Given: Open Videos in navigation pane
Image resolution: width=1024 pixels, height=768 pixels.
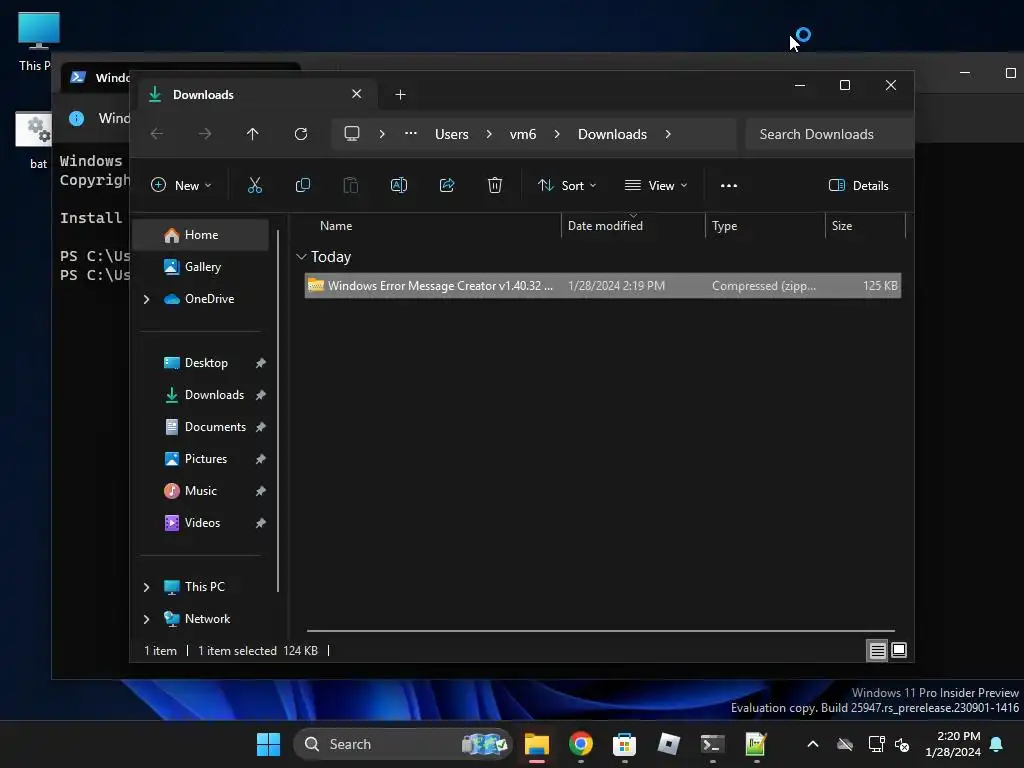Looking at the screenshot, I should pyautogui.click(x=201, y=523).
